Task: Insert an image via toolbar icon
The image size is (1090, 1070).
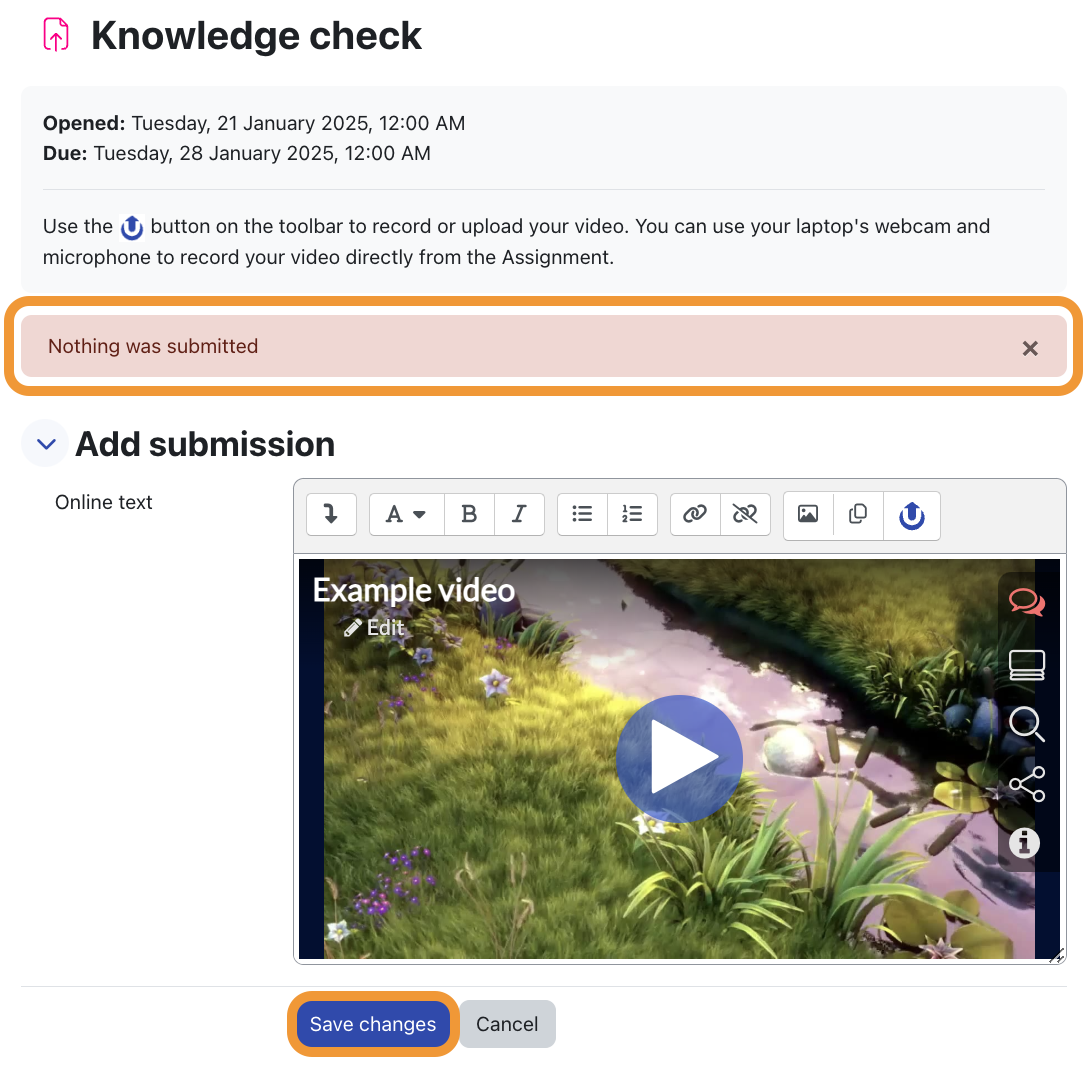Action: 808,514
